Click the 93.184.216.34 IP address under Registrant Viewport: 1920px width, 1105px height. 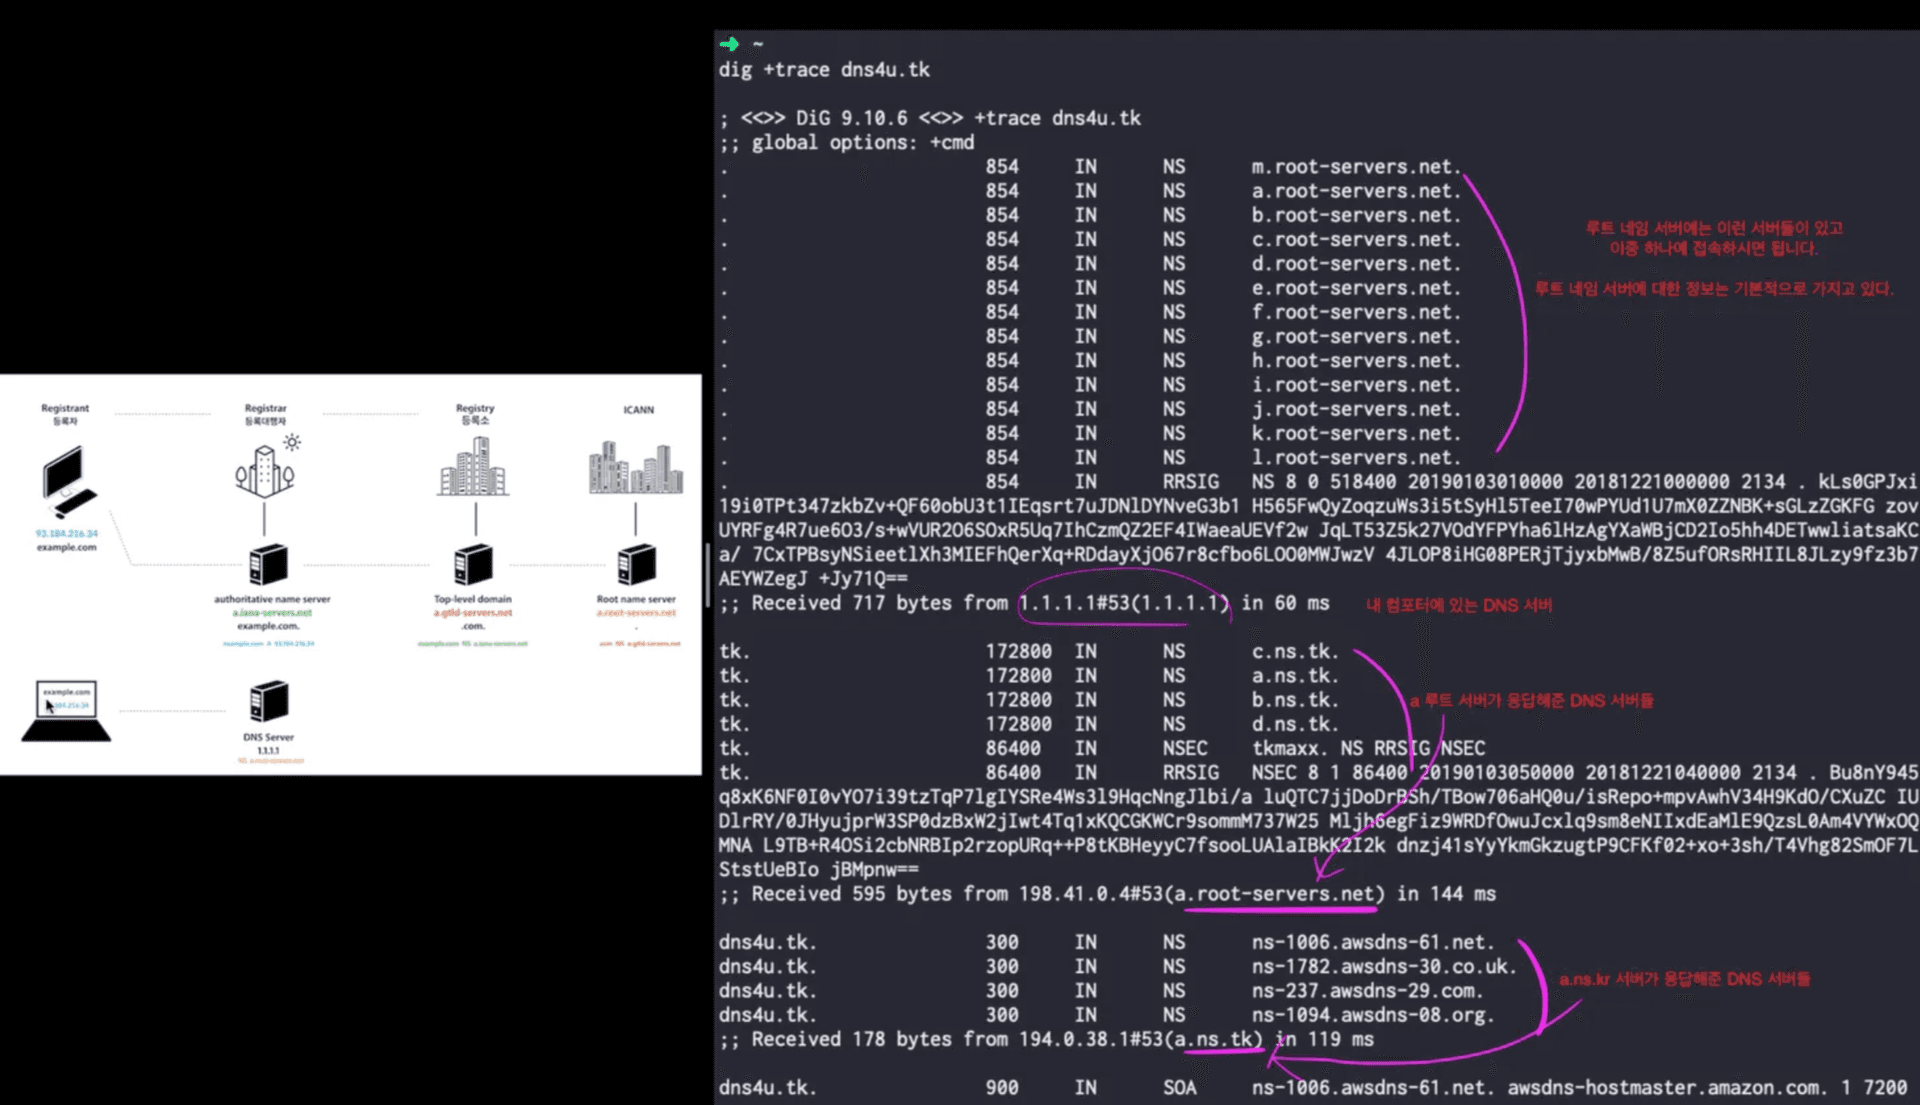point(66,533)
